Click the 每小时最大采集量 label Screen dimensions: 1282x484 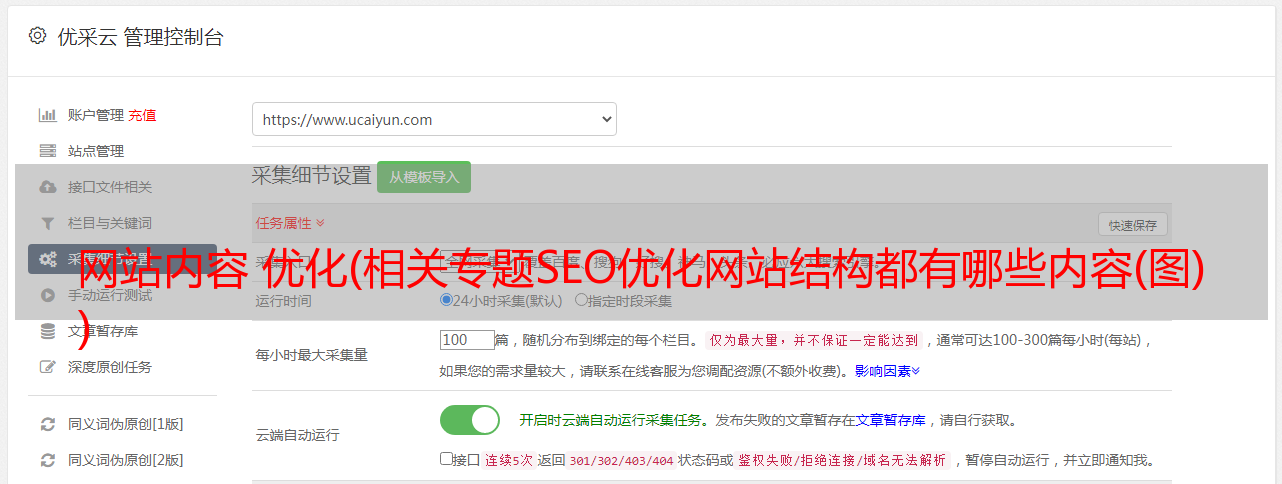[312, 355]
